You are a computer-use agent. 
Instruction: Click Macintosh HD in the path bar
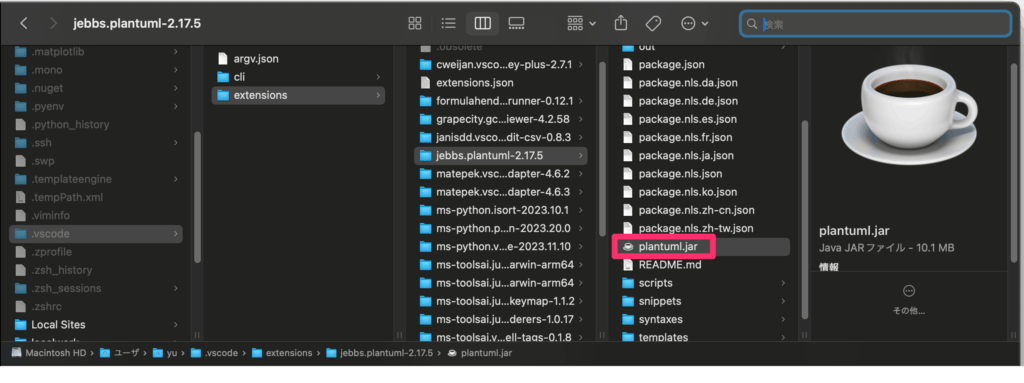coord(50,354)
